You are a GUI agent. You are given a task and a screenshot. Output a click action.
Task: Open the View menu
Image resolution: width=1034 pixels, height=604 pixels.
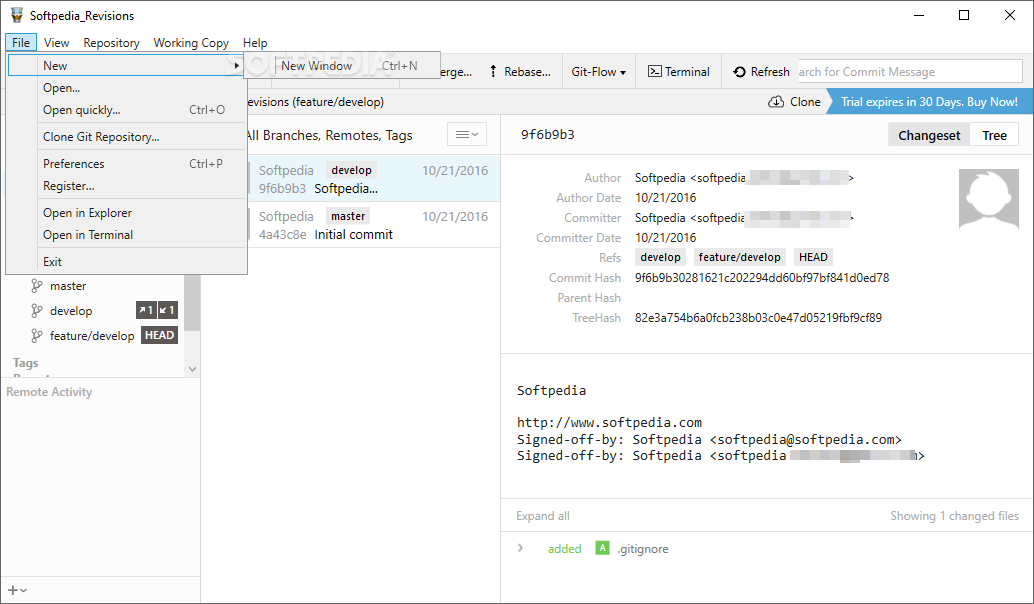(56, 43)
